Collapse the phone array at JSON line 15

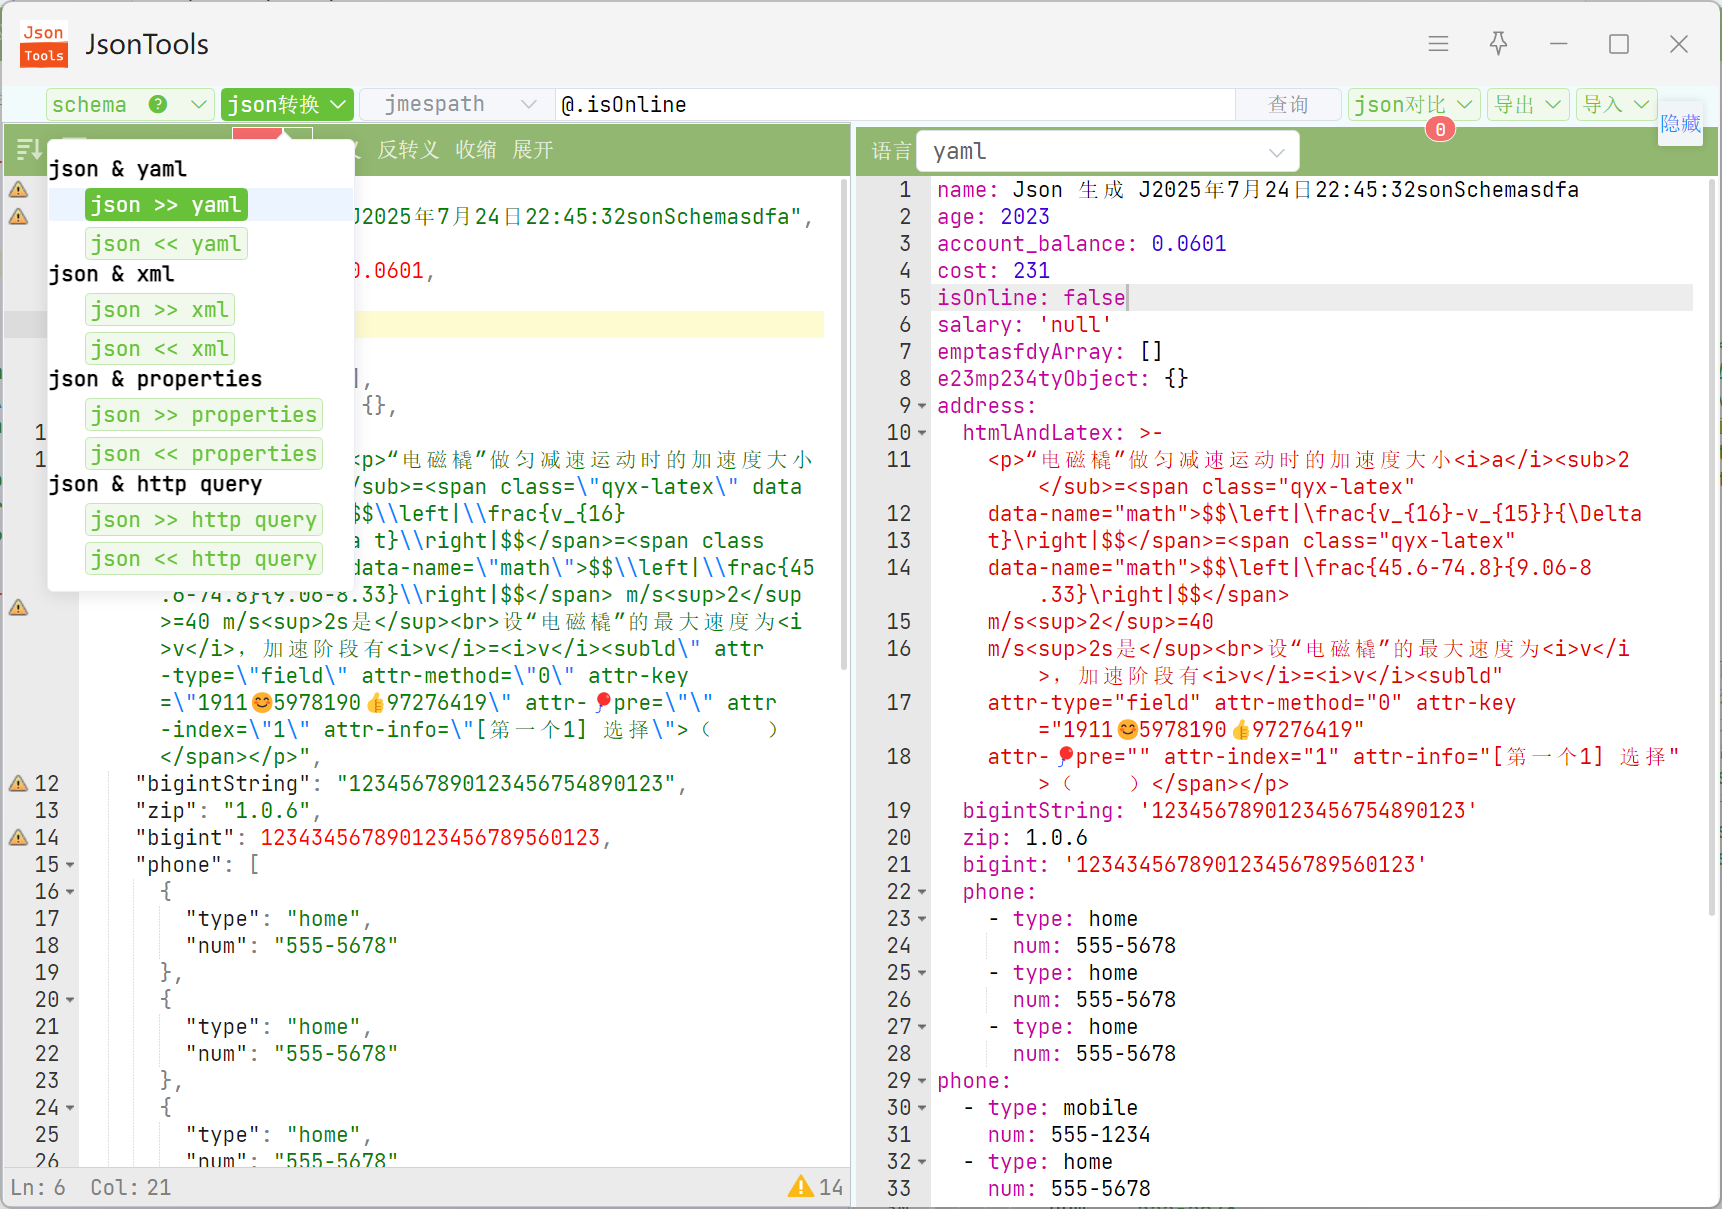(x=70, y=866)
